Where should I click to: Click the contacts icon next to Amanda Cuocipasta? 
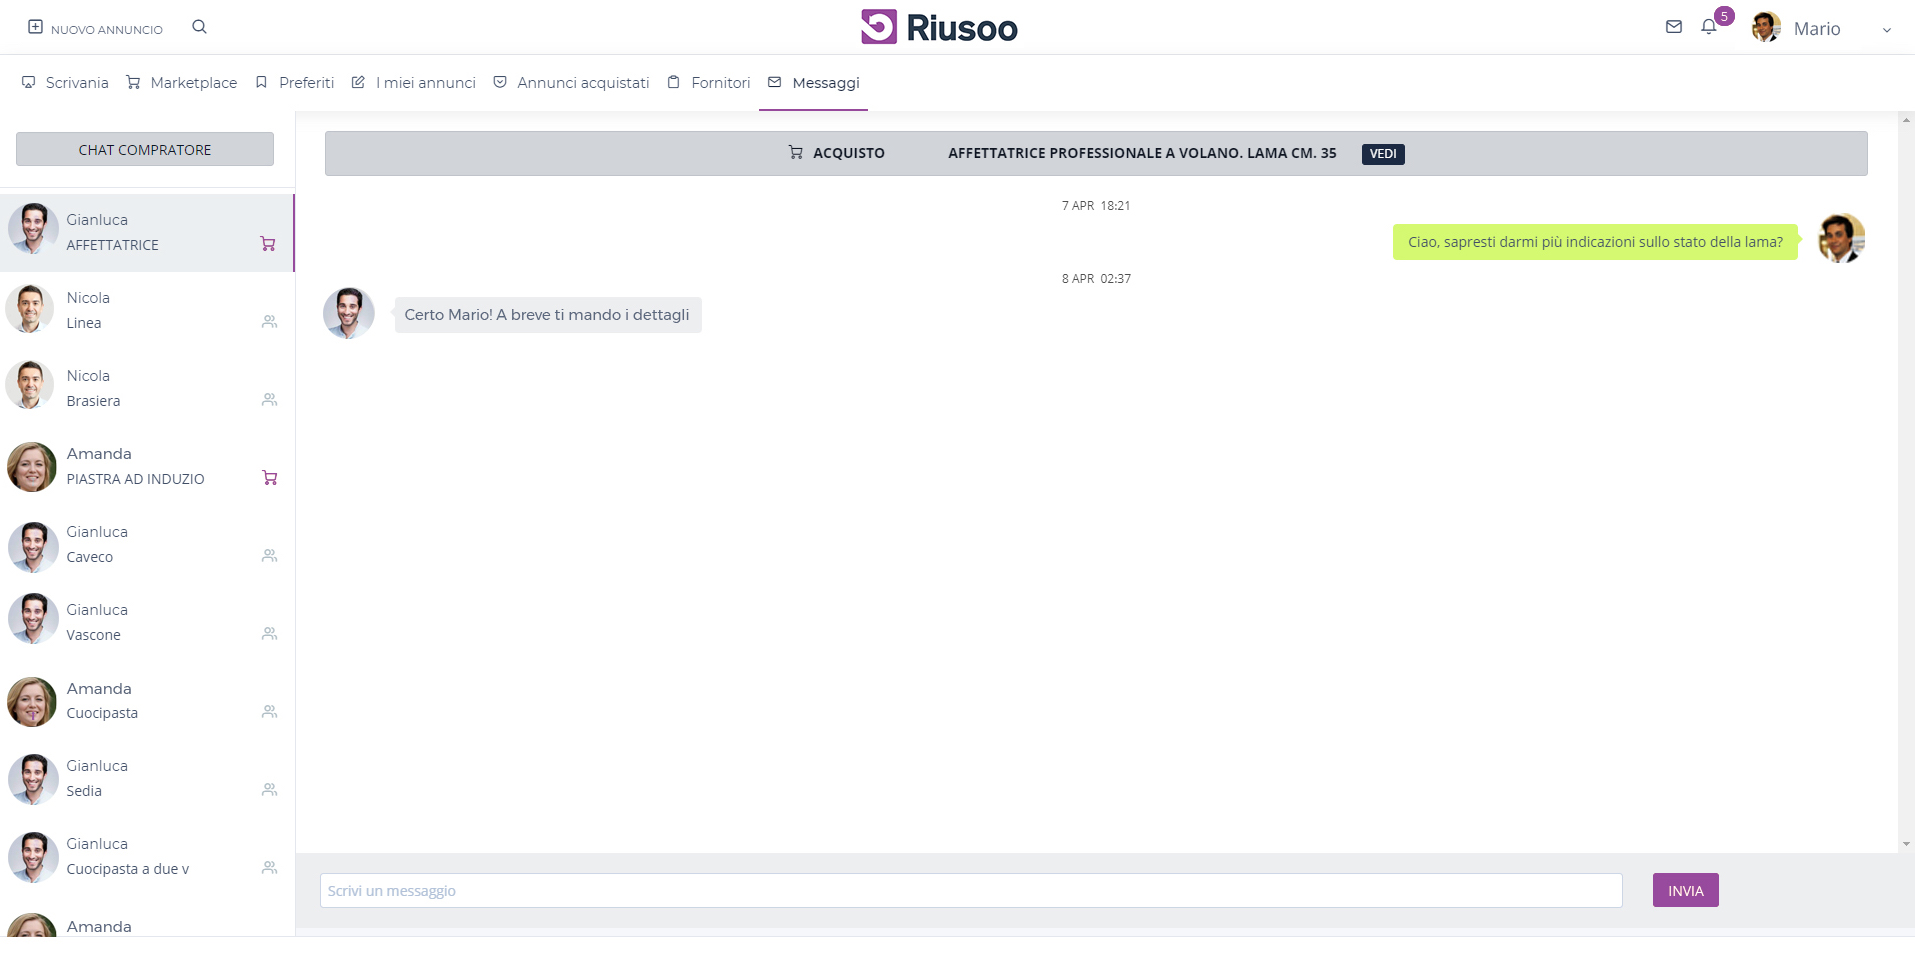(x=269, y=711)
